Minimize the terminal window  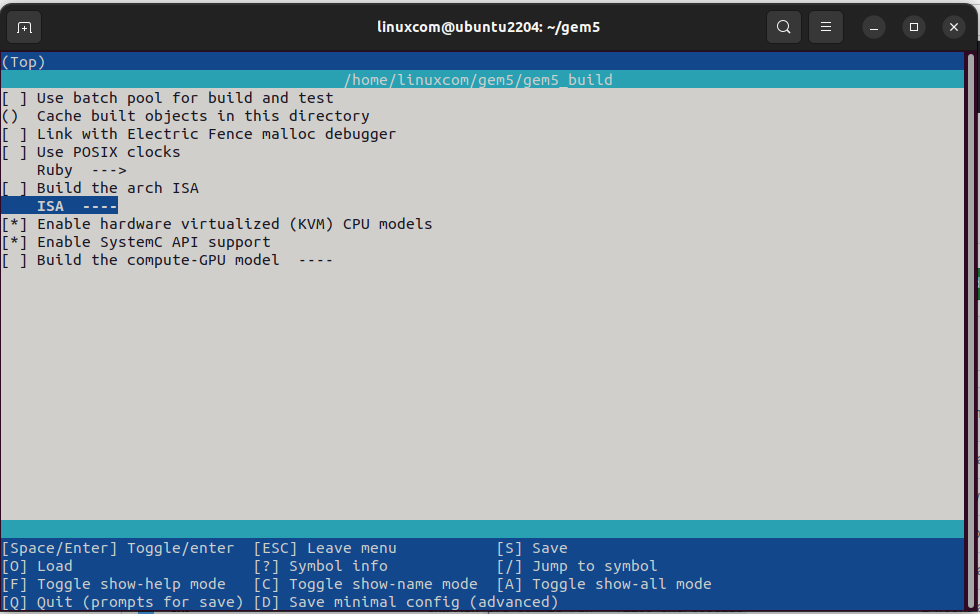873,27
